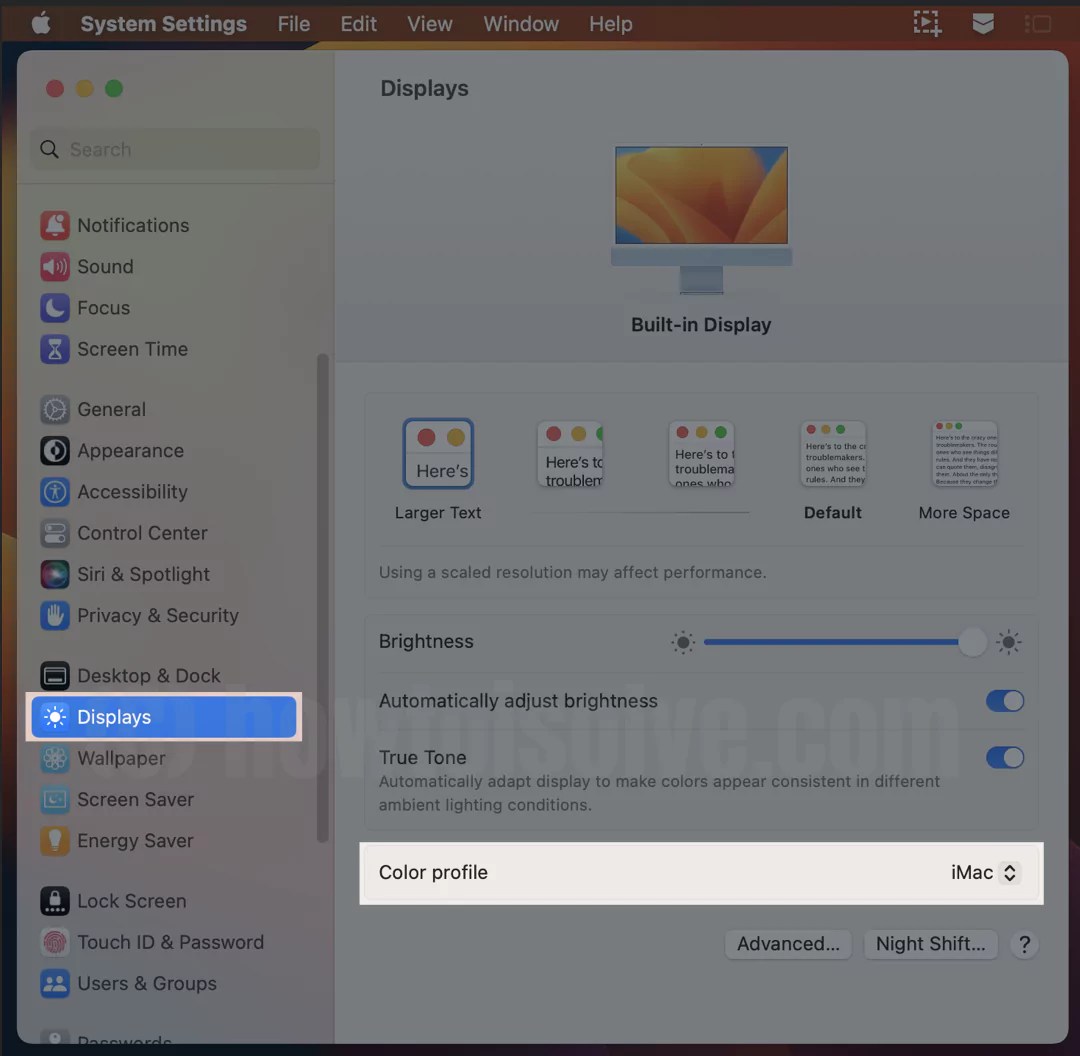Open the View menu
Viewport: 1080px width, 1056px height.
430,23
